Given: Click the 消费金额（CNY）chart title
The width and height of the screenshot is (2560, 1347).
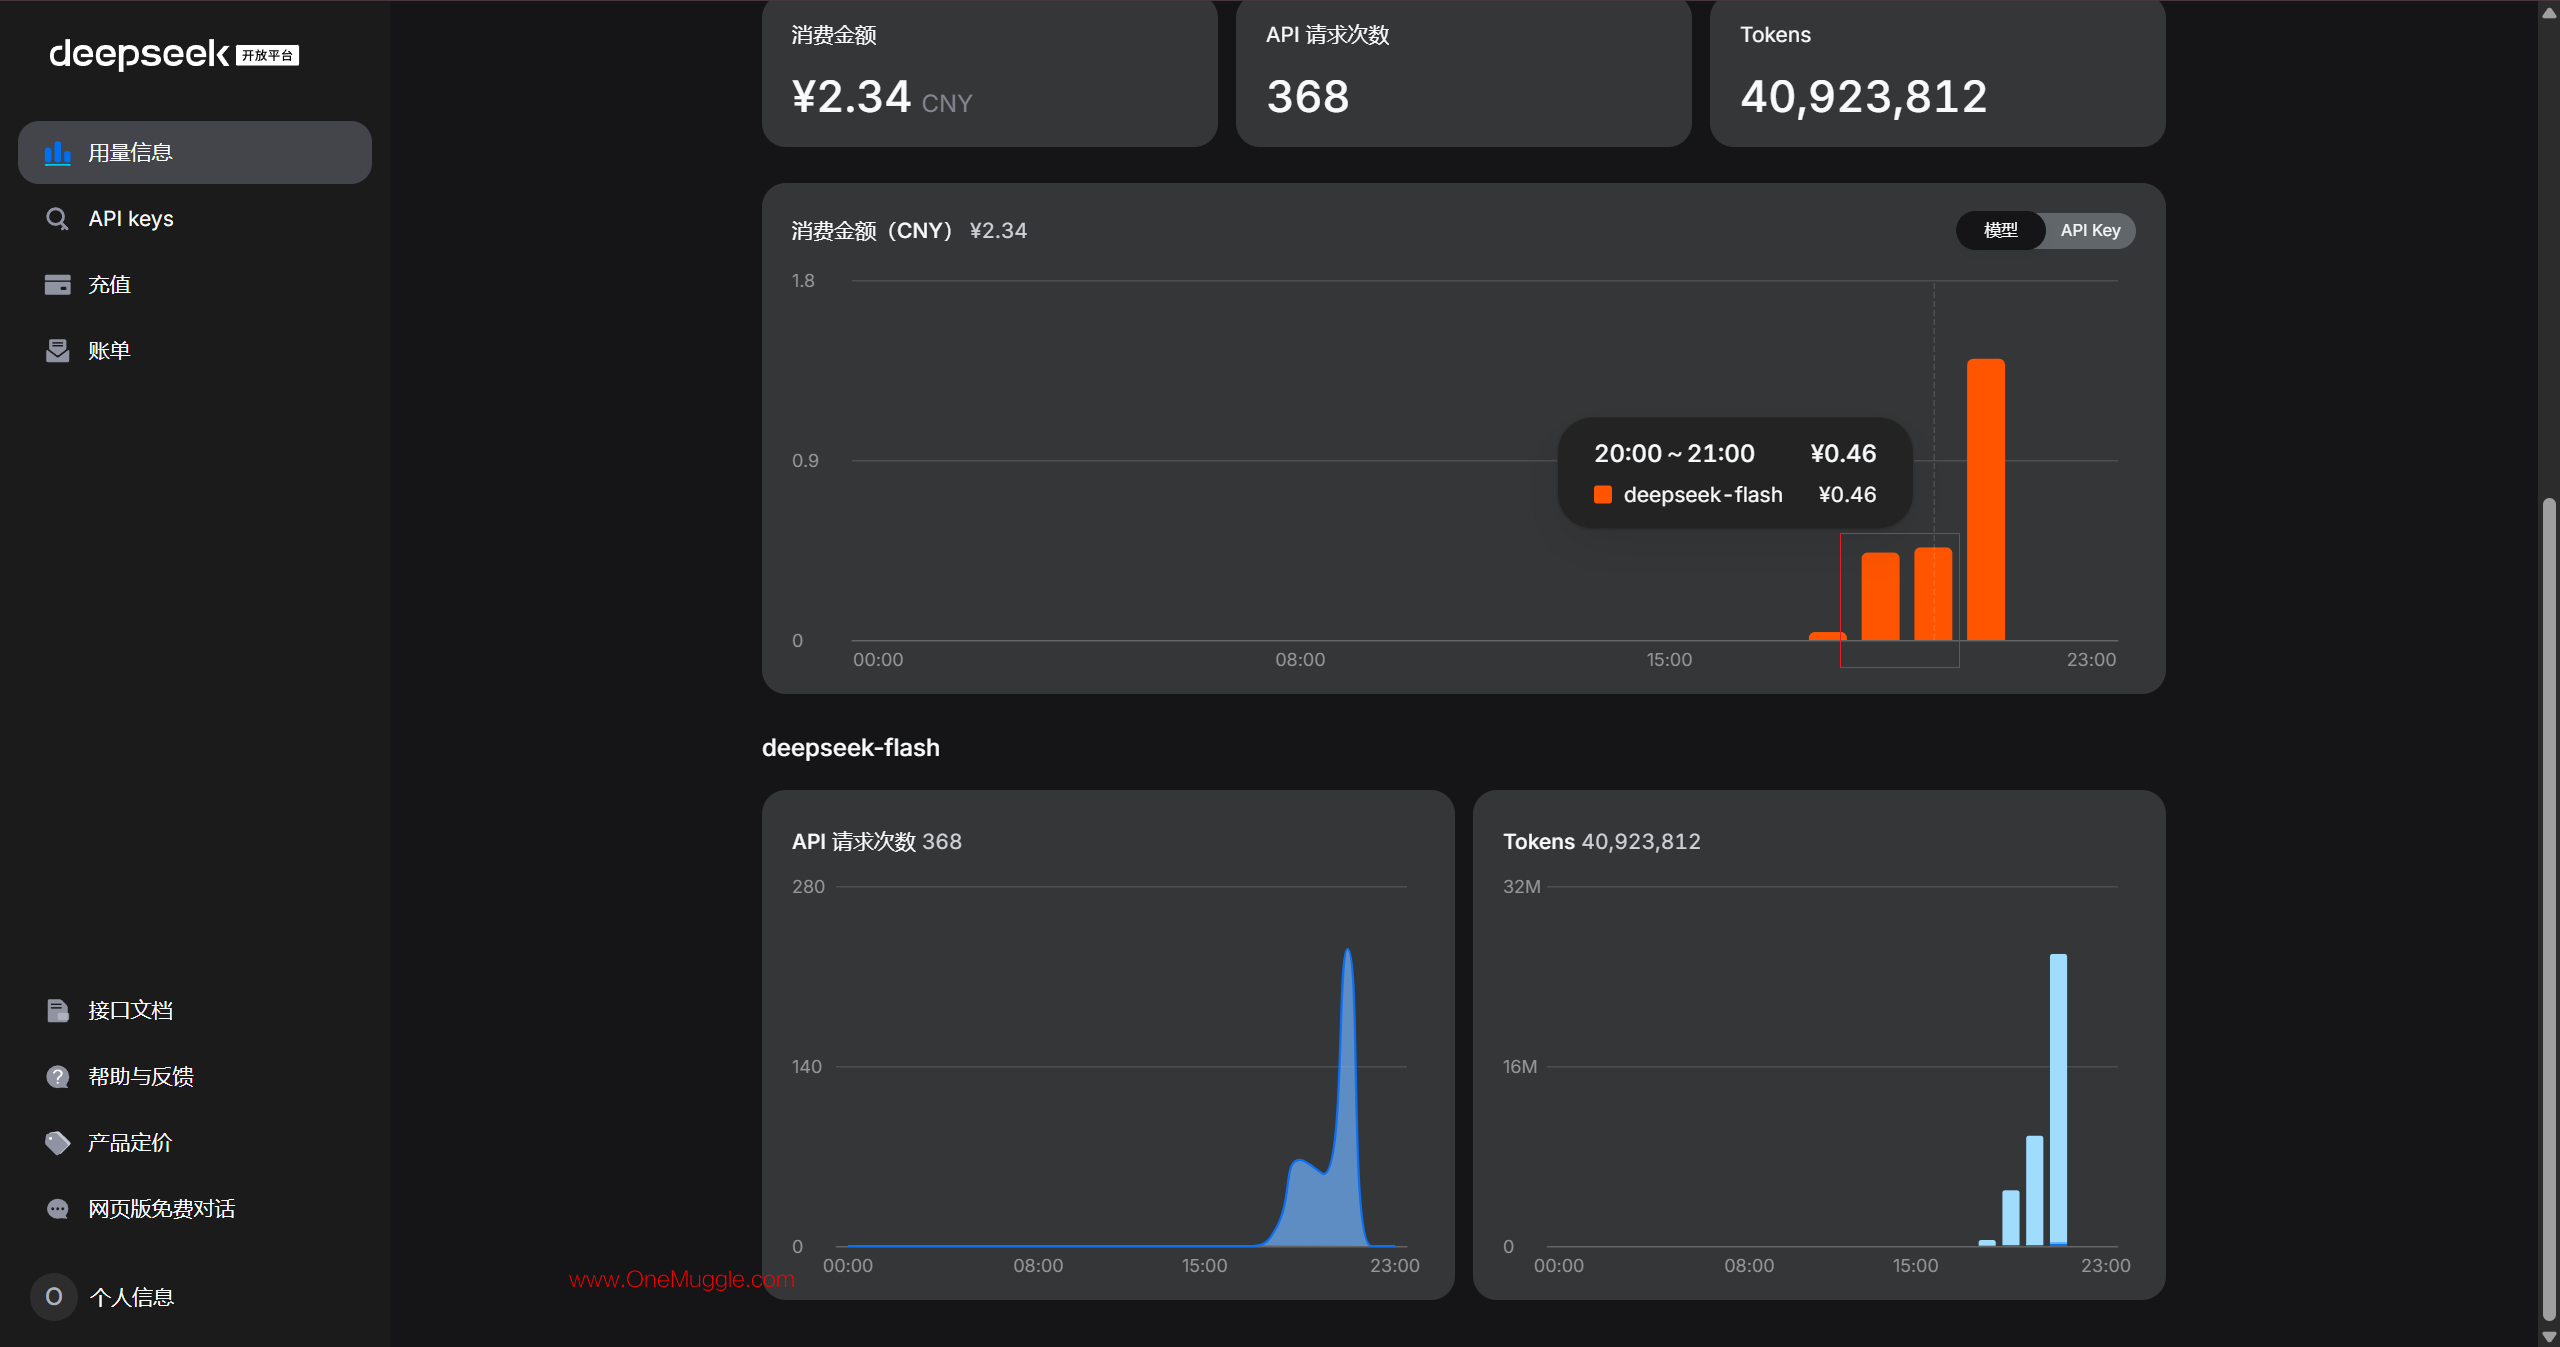Looking at the screenshot, I should pyautogui.click(x=909, y=231).
